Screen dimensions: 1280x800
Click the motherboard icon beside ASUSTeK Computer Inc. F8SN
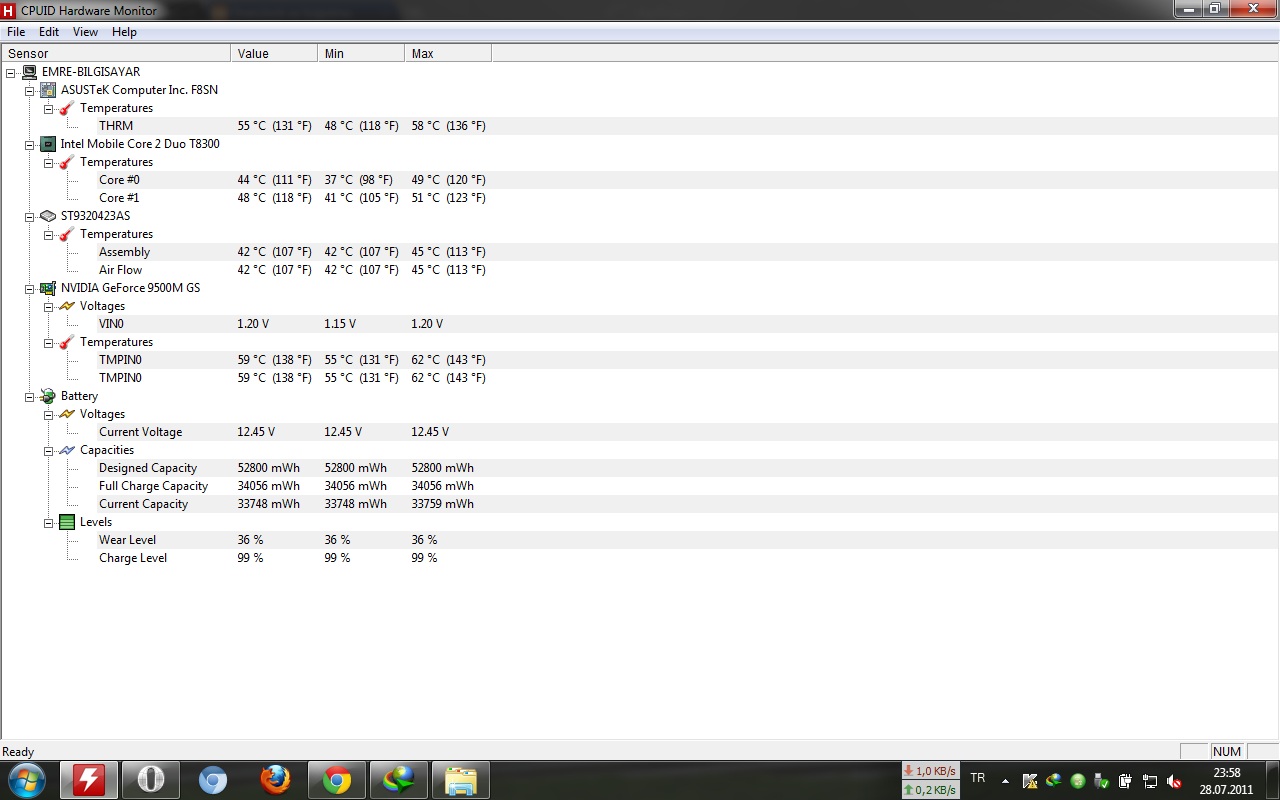(48, 90)
